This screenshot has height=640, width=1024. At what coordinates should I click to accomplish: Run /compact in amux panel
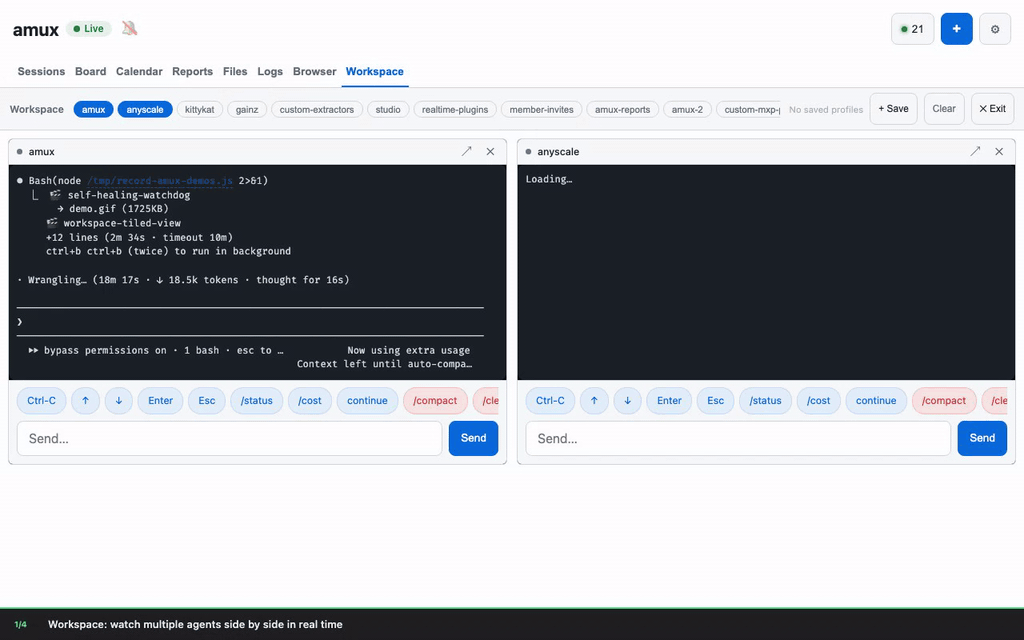click(435, 400)
